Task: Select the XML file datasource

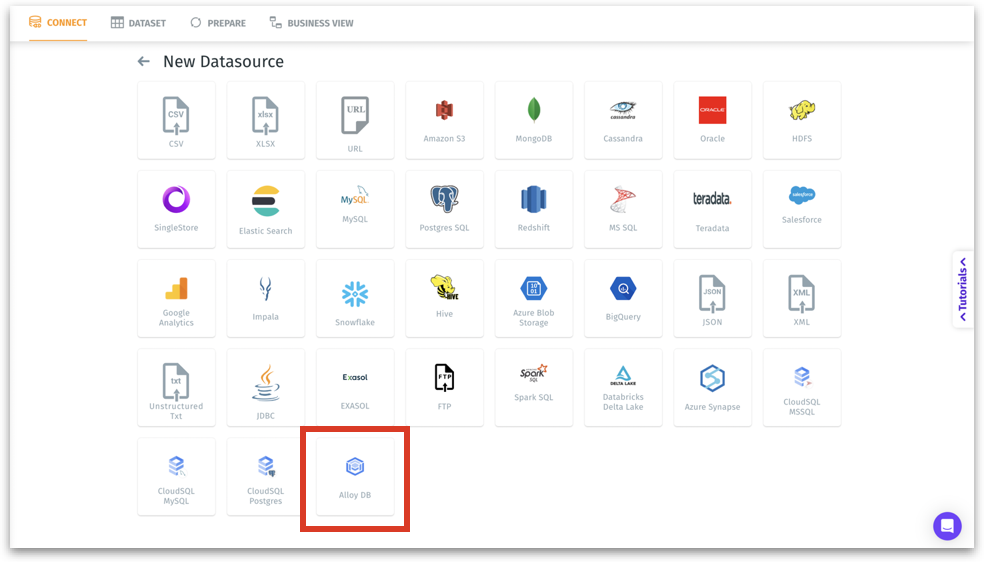Action: coord(802,299)
